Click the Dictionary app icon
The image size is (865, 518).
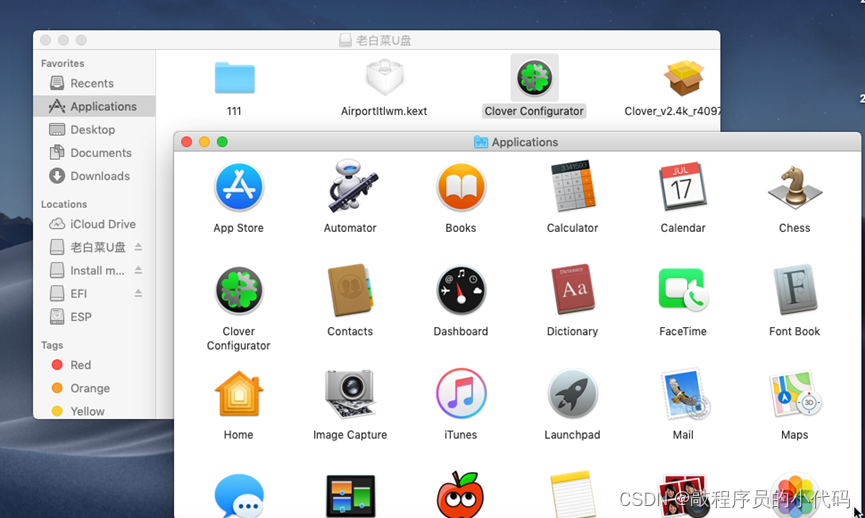tap(573, 290)
